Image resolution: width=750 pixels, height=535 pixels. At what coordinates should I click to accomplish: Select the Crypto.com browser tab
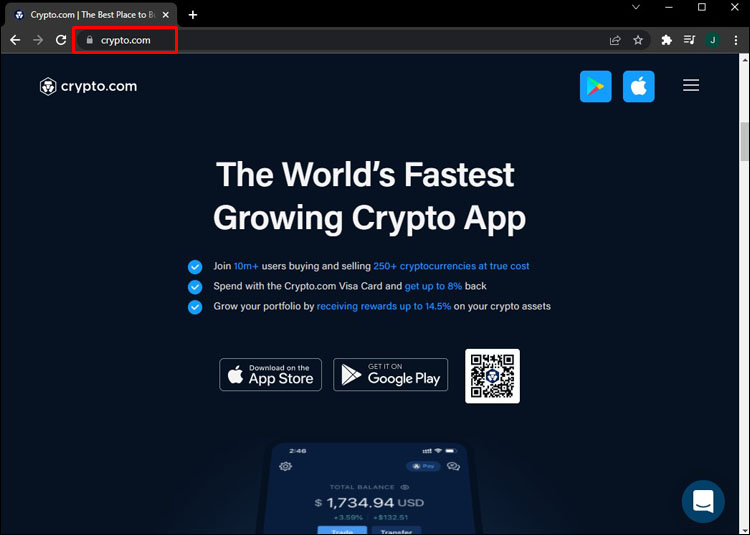pyautogui.click(x=91, y=15)
